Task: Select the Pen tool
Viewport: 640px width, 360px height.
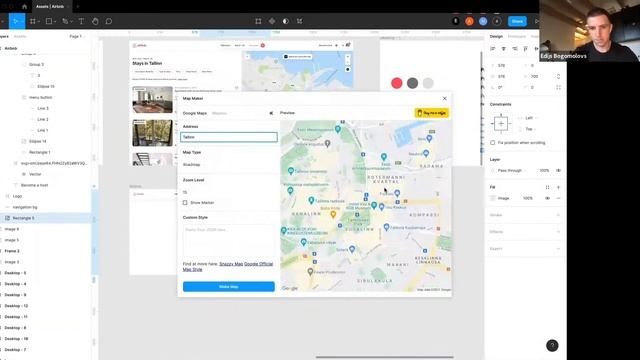Action: tap(65, 21)
